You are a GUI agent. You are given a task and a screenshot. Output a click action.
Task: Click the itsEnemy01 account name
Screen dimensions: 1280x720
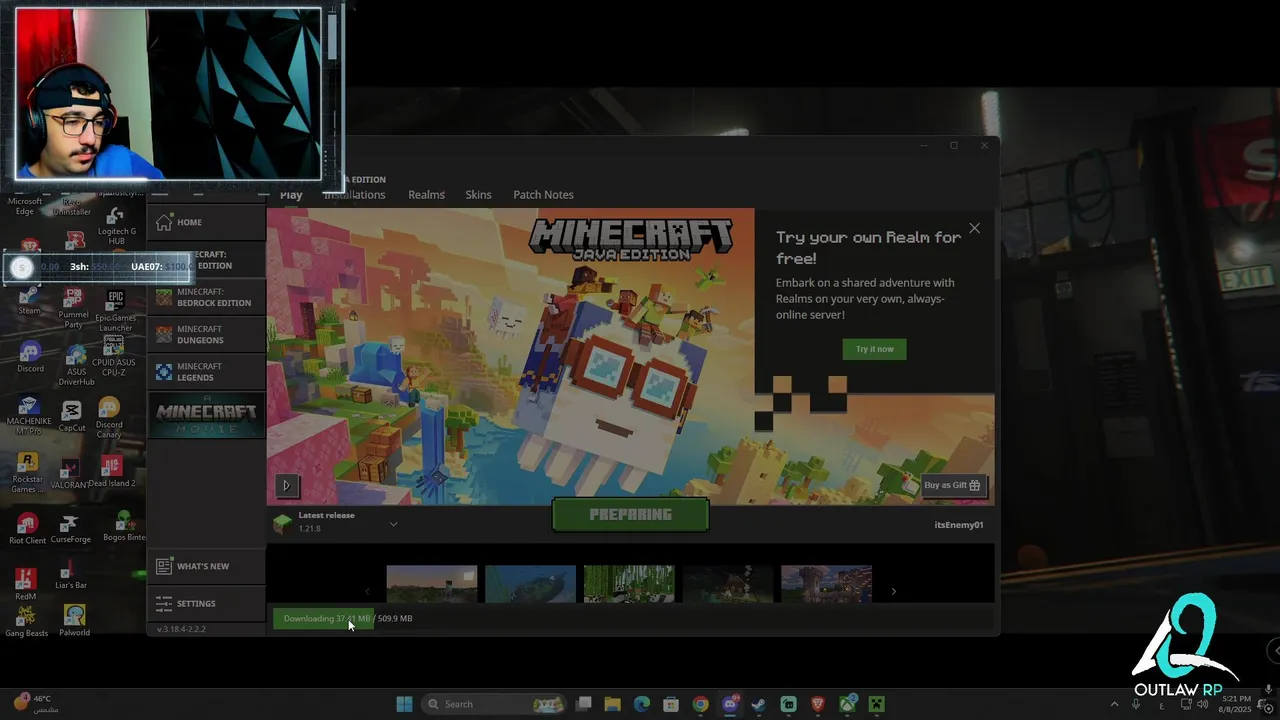click(959, 525)
